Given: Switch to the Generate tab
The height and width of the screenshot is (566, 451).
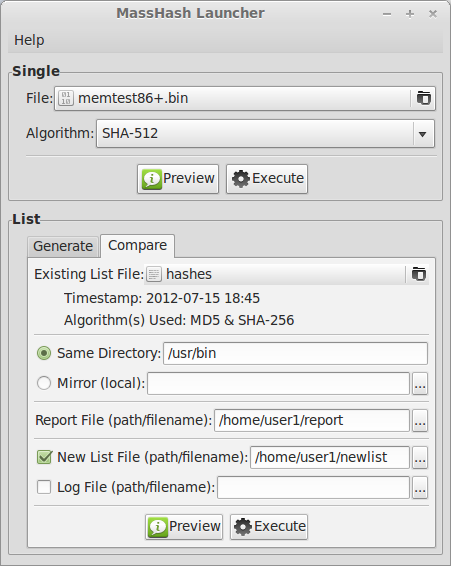Looking at the screenshot, I should pyautogui.click(x=63, y=247).
